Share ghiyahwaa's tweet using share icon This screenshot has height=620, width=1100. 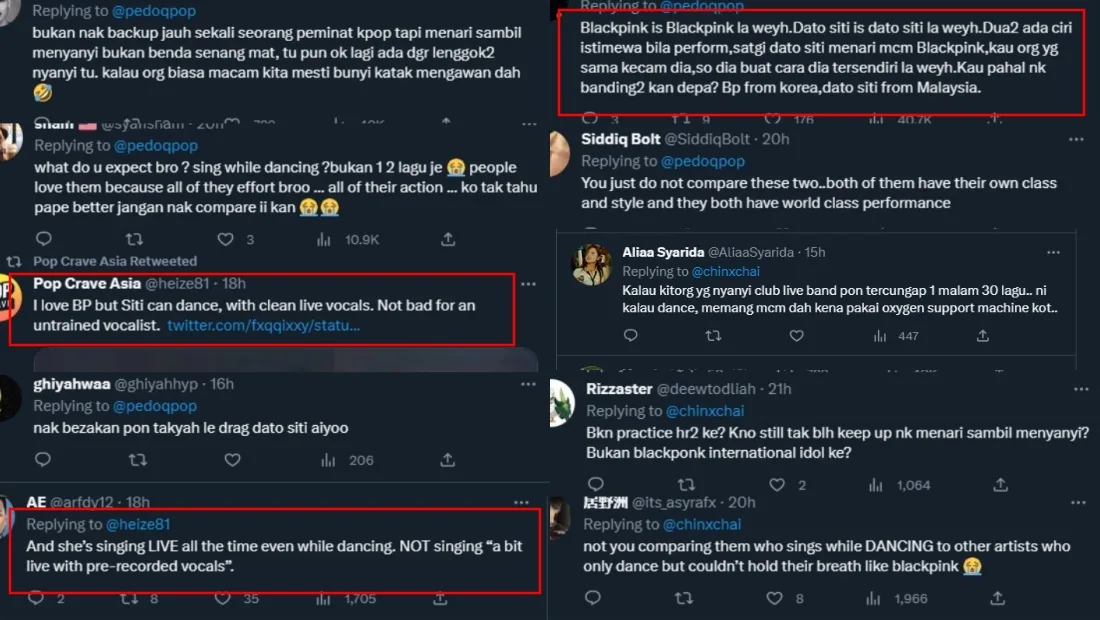[448, 460]
